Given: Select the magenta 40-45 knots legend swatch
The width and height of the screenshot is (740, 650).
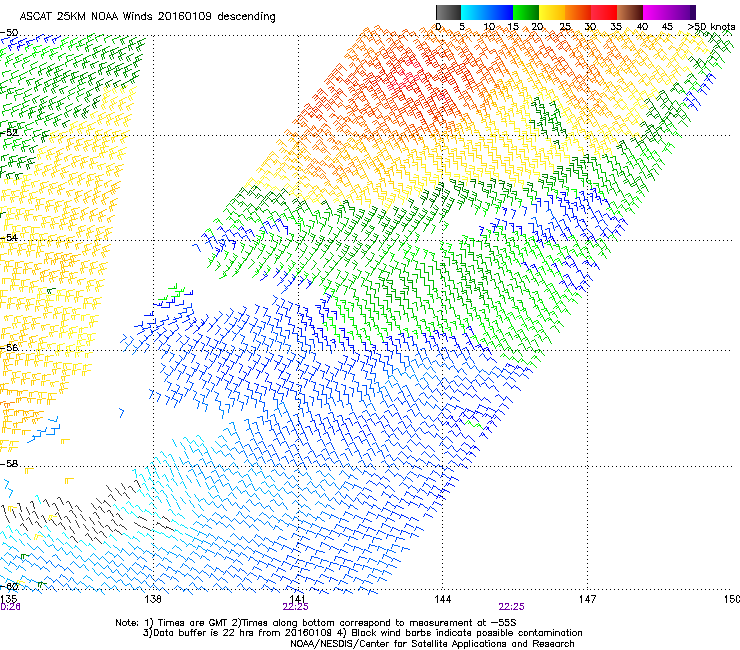Looking at the screenshot, I should pyautogui.click(x=656, y=12).
